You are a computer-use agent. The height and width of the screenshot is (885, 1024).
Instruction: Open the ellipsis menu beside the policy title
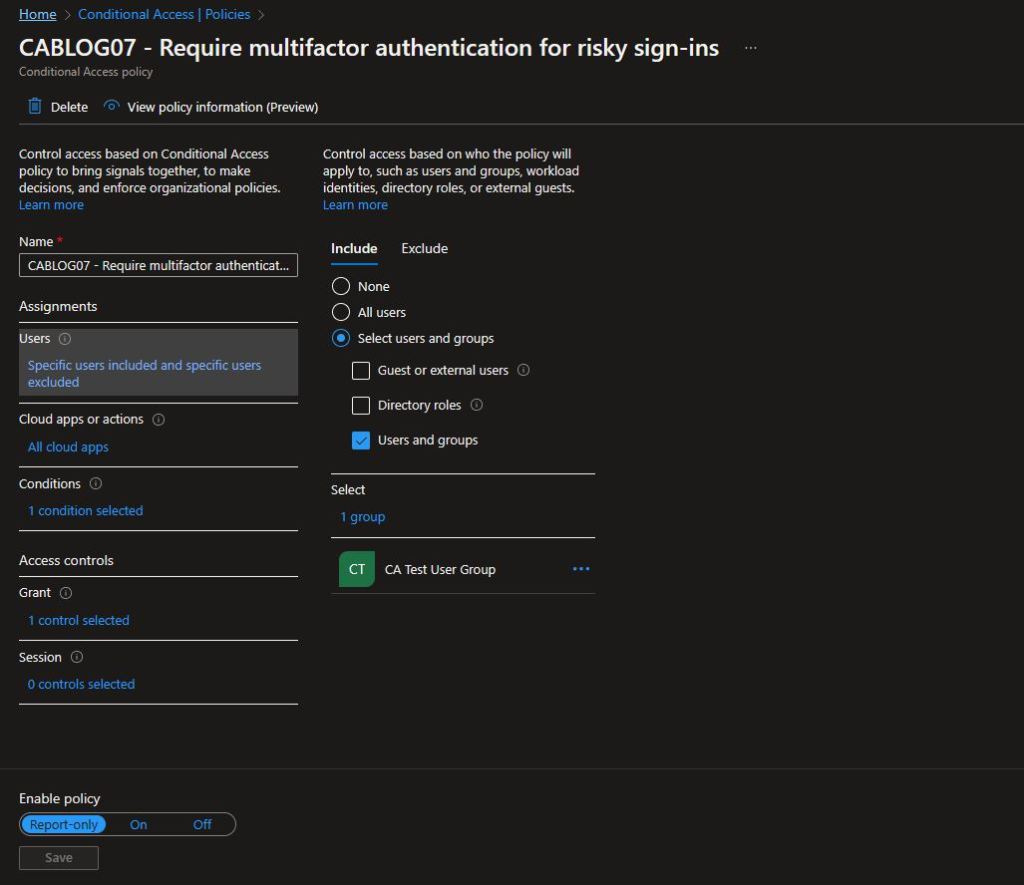[x=750, y=48]
